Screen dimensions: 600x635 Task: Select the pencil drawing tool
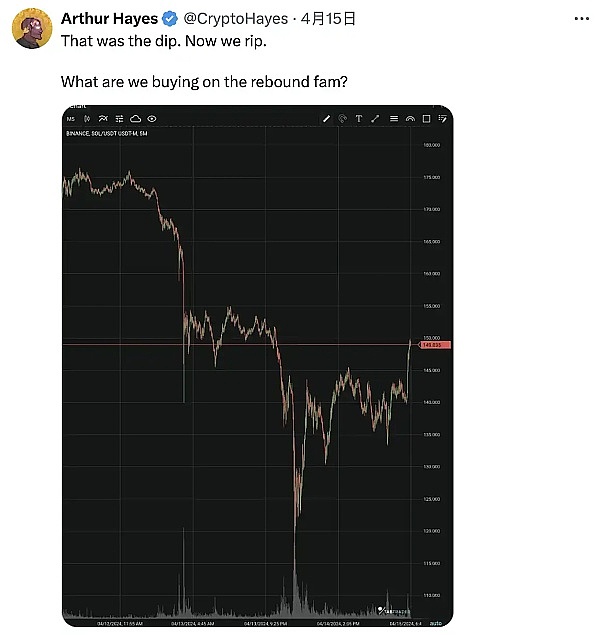coord(326,118)
